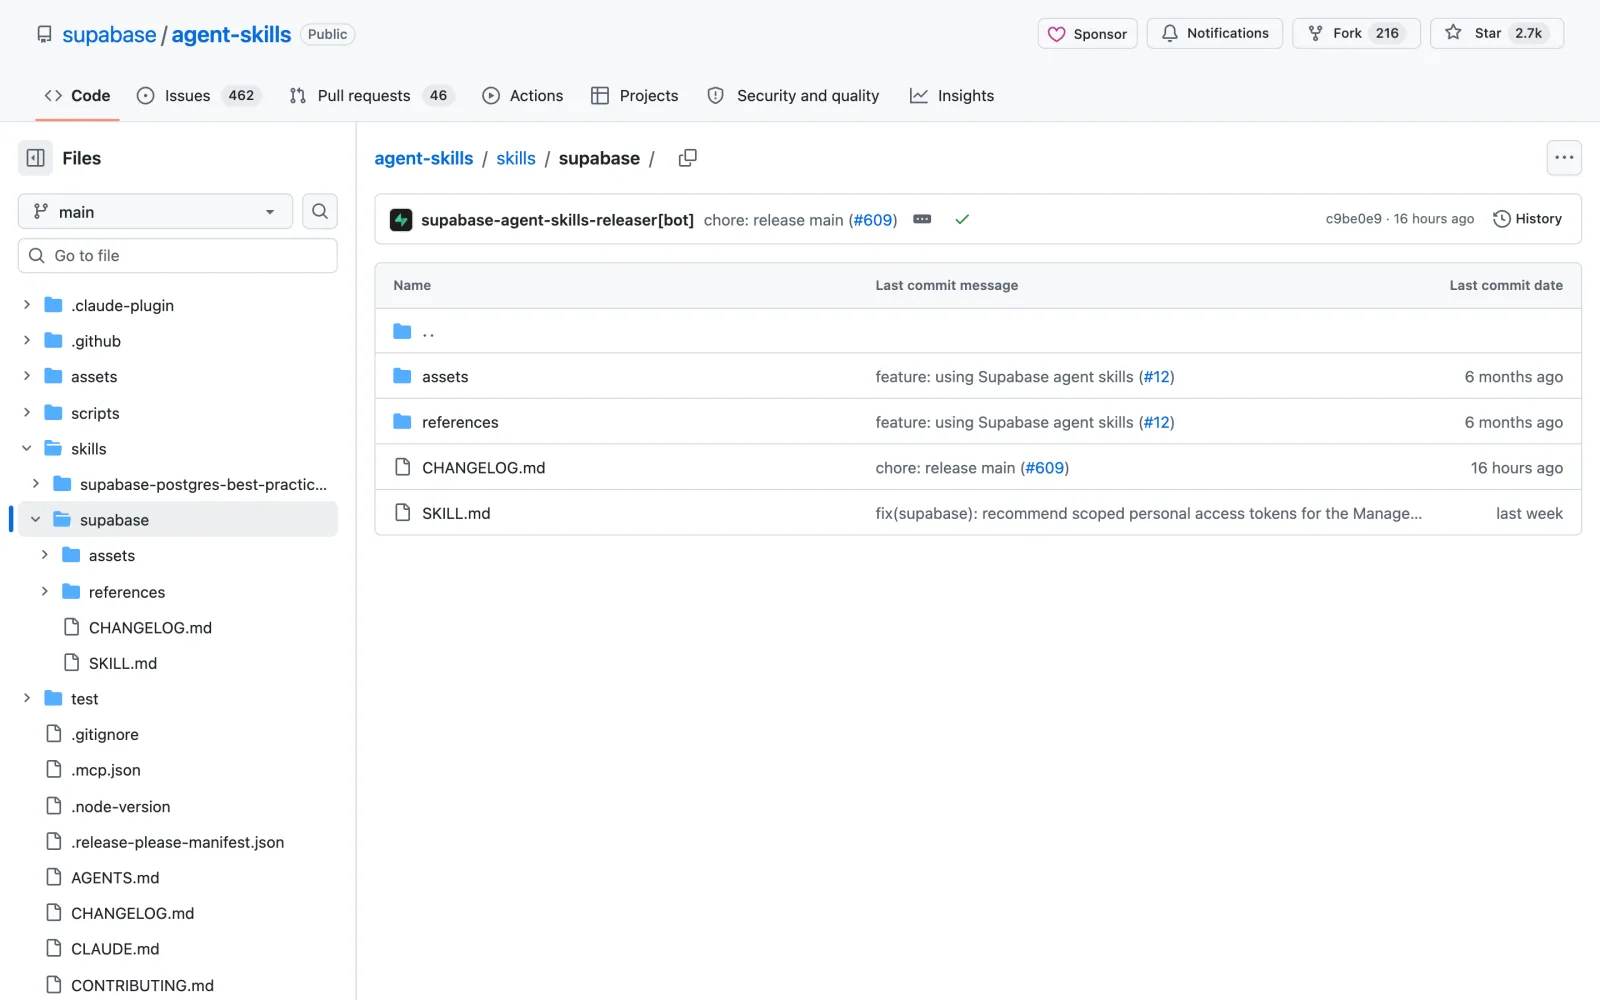
Task: View commit History
Action: [1527, 219]
